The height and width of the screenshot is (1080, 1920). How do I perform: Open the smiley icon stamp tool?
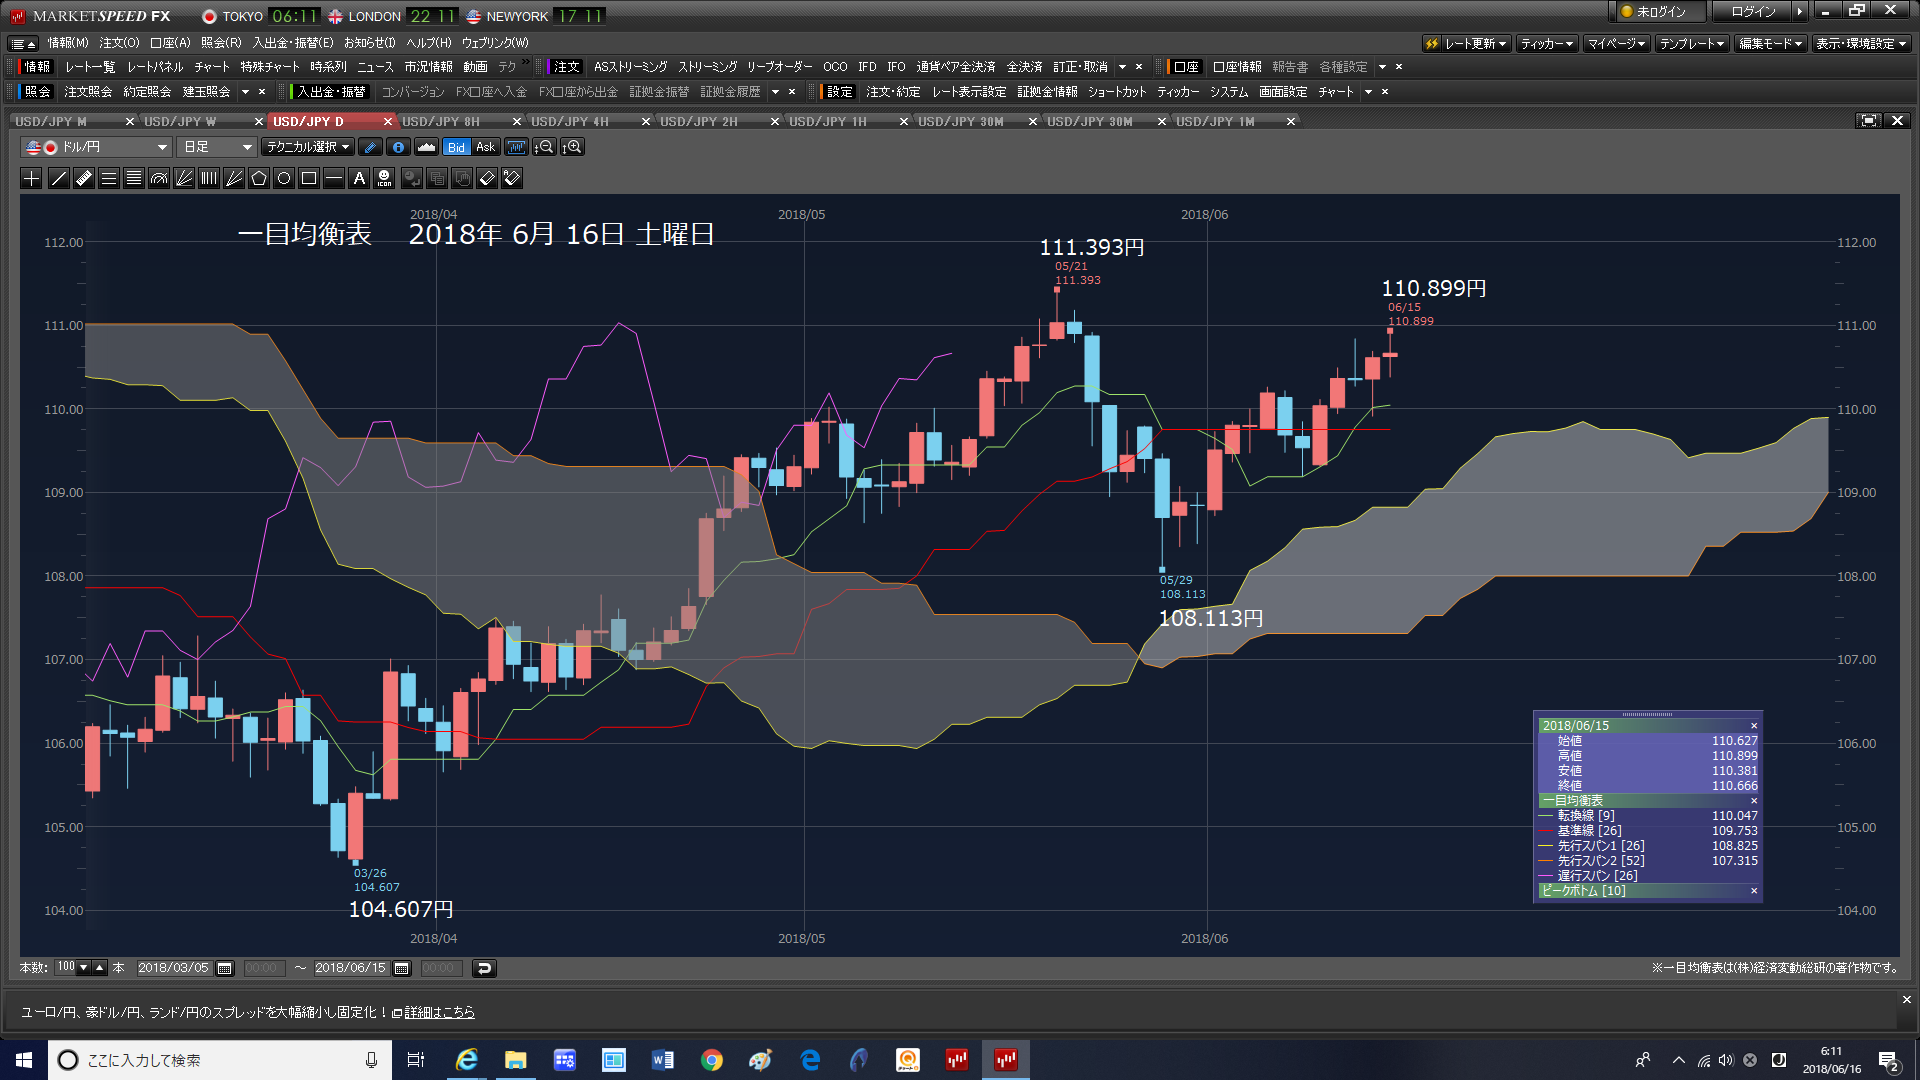[x=384, y=179]
